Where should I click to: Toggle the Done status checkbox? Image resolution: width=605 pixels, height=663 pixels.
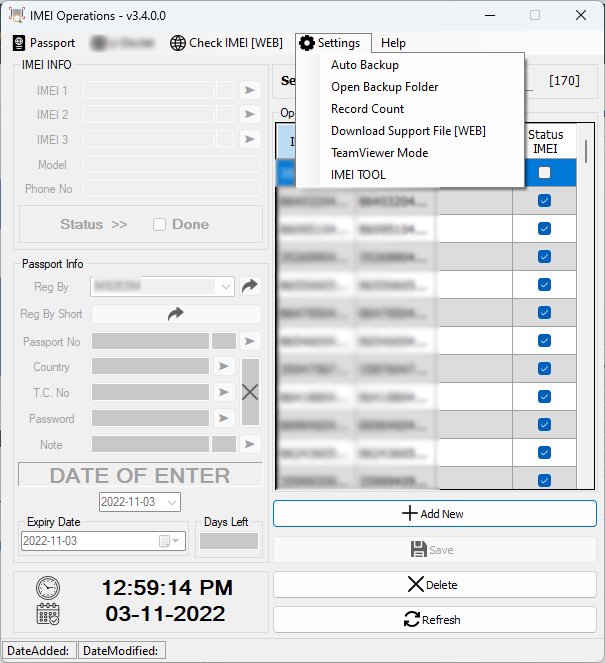pos(159,225)
